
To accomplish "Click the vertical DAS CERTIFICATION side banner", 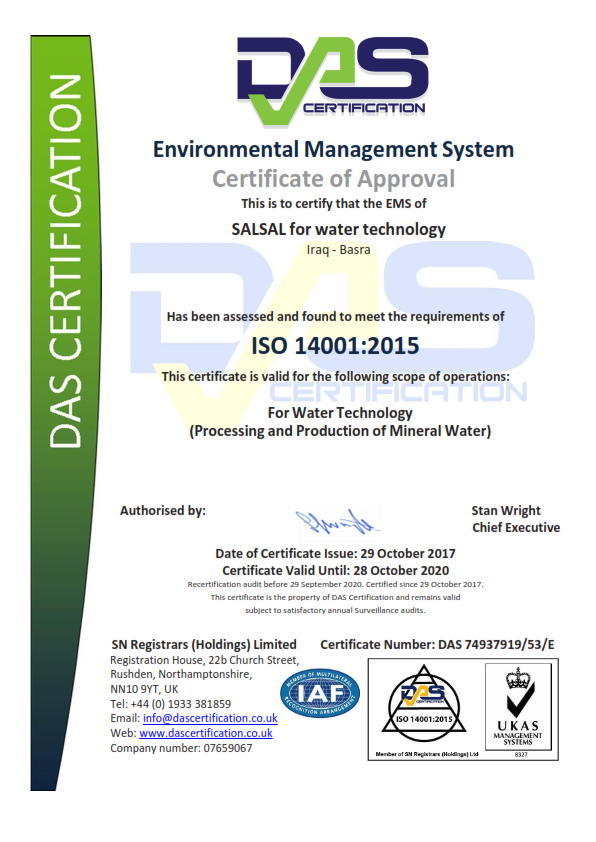I will click(66, 412).
